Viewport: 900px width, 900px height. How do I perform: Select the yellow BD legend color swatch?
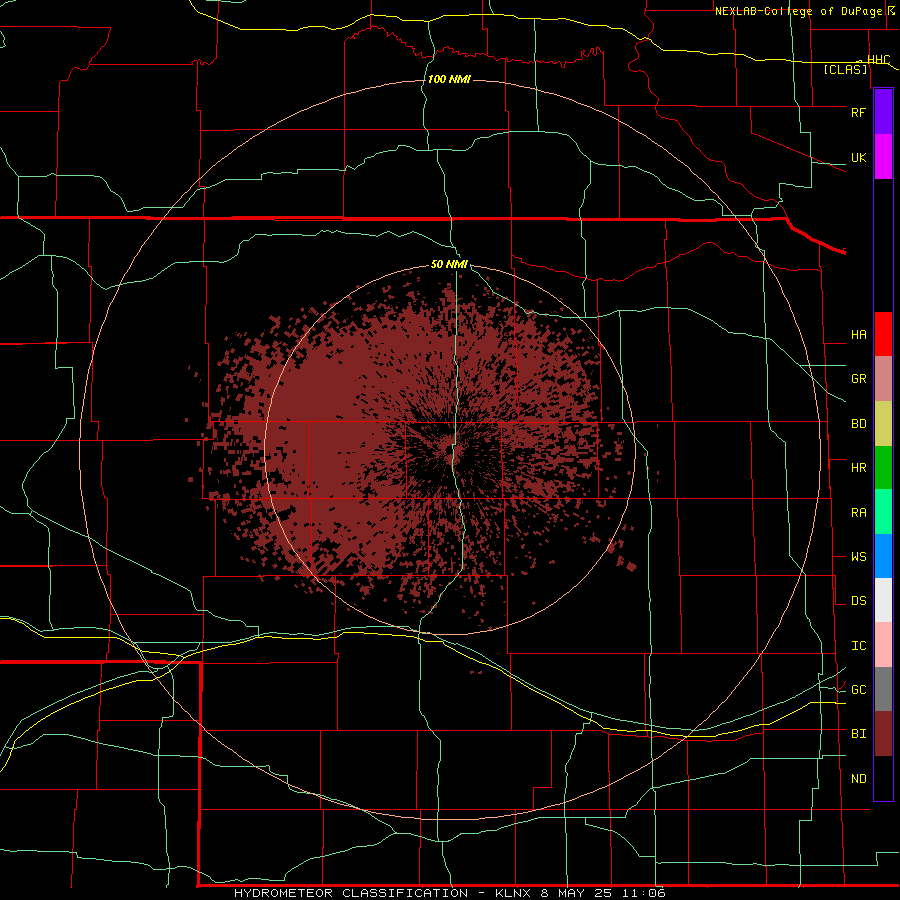[883, 424]
